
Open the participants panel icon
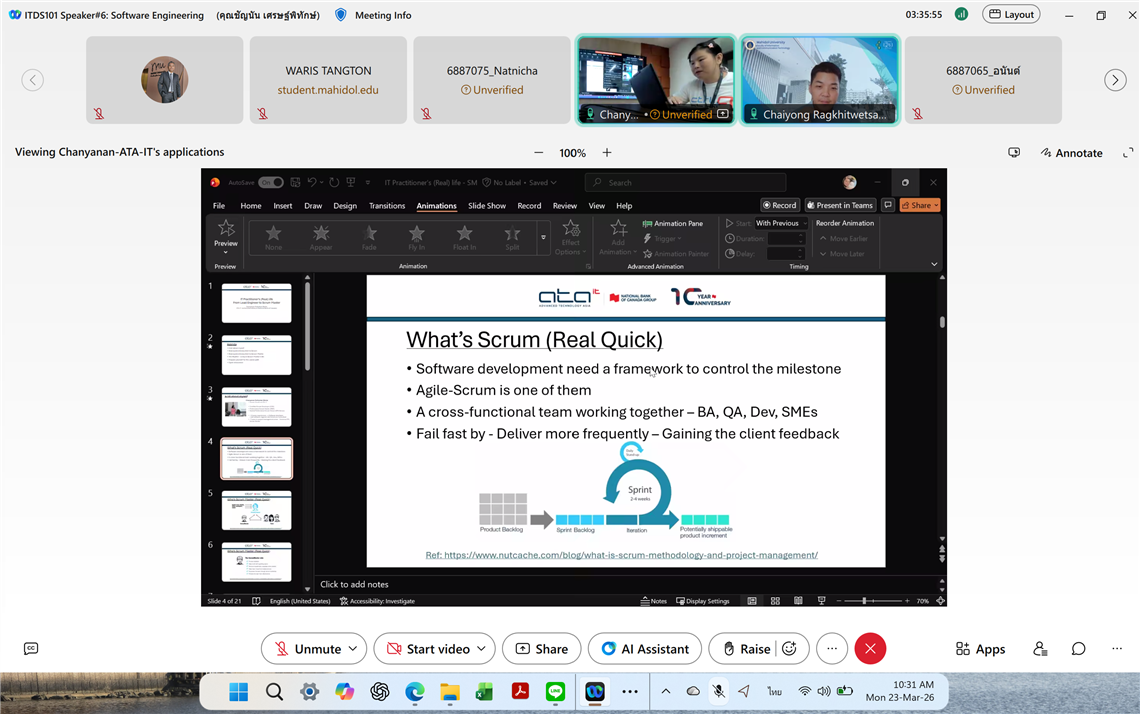coord(1040,649)
